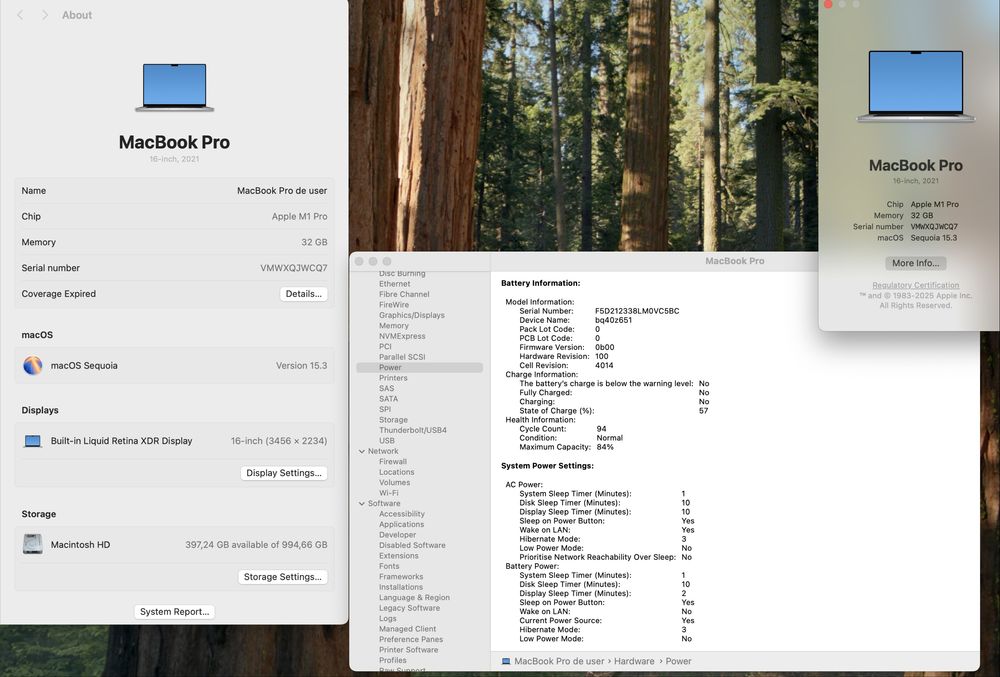Select Logs under Software

click(x=387, y=618)
